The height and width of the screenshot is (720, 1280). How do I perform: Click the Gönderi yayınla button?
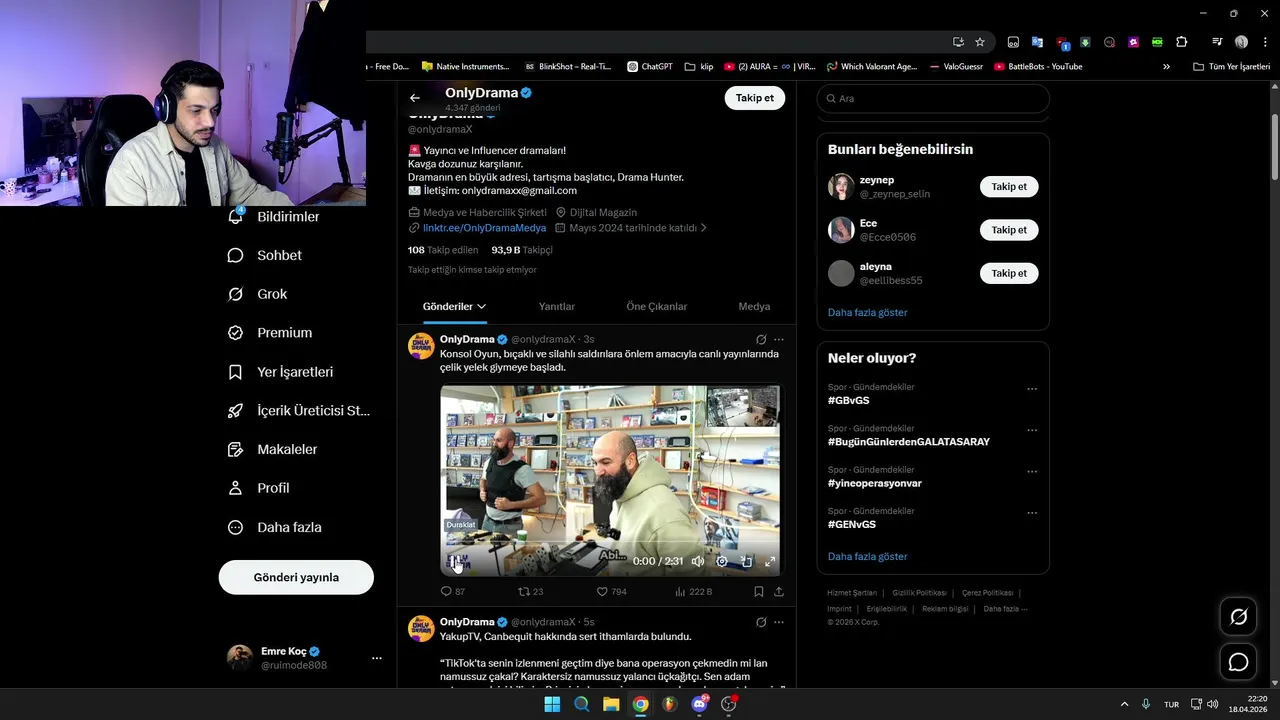296,577
